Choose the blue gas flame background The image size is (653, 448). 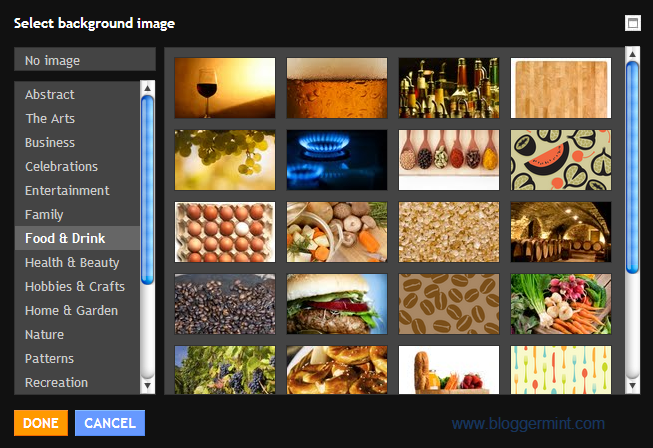tap(337, 160)
